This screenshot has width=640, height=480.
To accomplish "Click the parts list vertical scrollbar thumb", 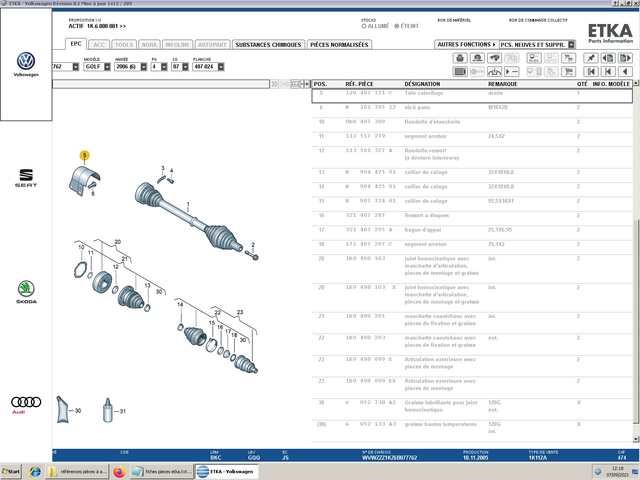I will pyautogui.click(x=636, y=322).
